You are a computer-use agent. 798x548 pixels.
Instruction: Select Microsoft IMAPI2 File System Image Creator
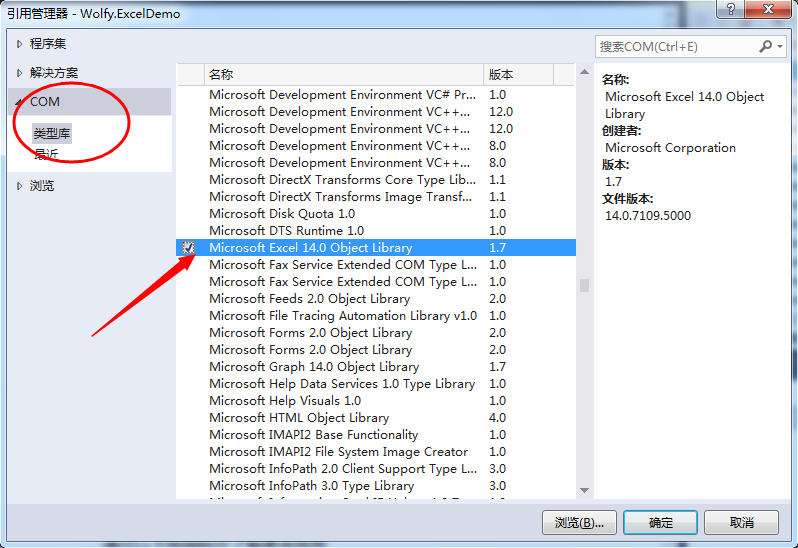point(376,452)
